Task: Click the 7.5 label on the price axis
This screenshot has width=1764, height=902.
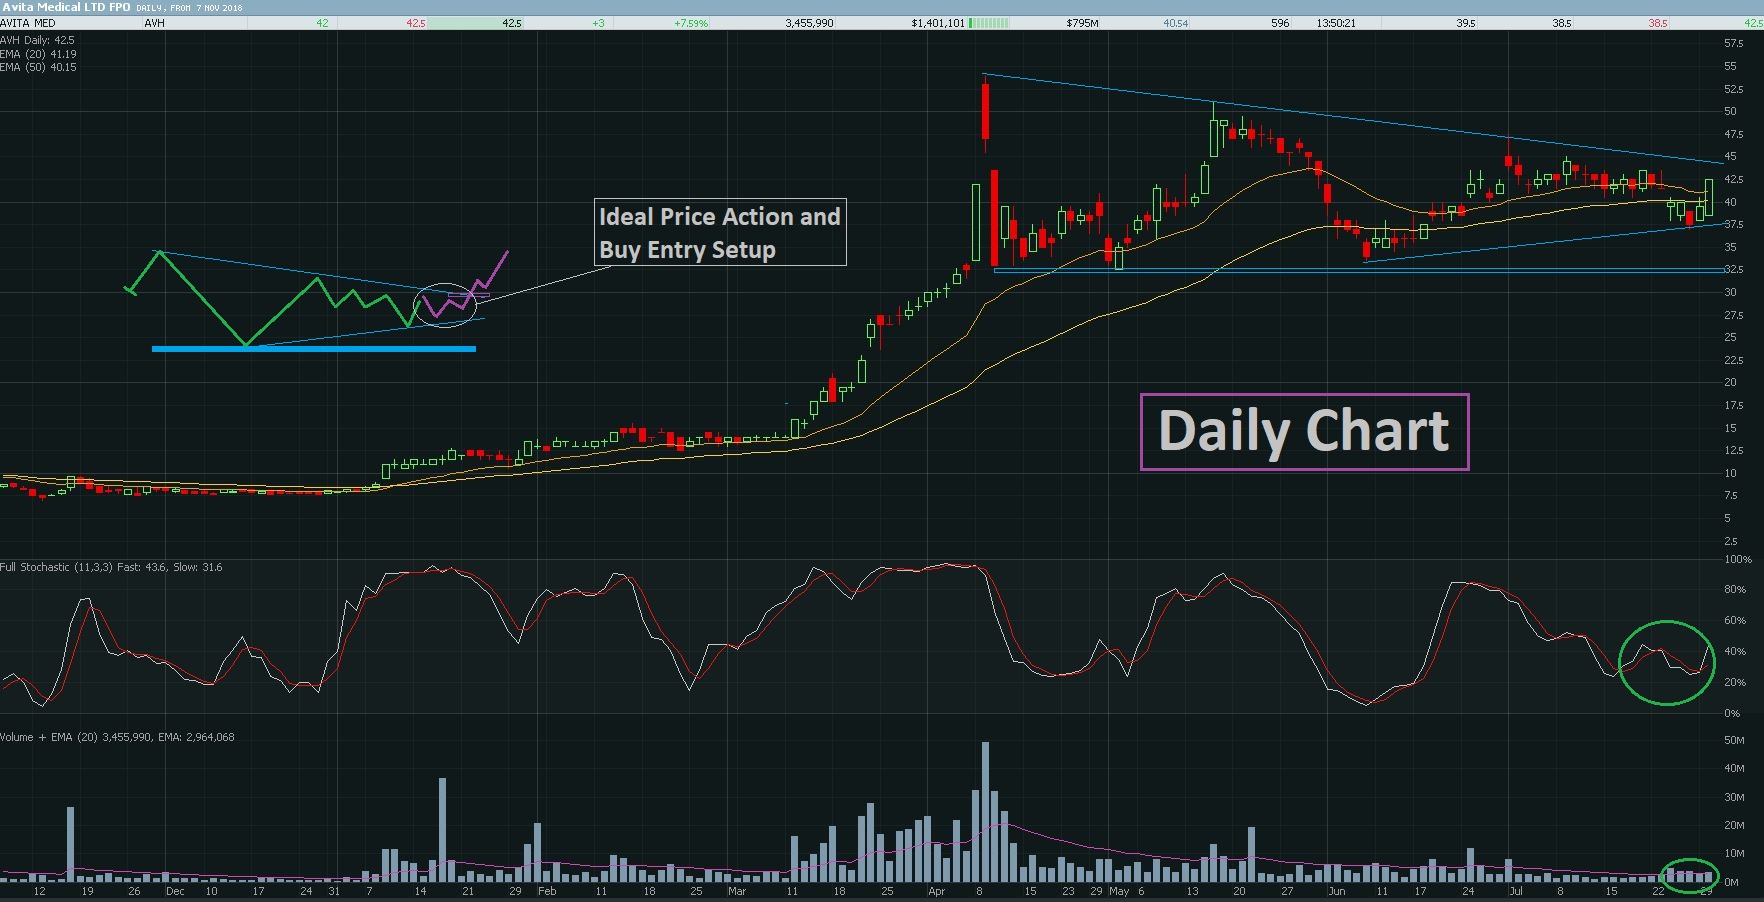Action: [x=1730, y=496]
